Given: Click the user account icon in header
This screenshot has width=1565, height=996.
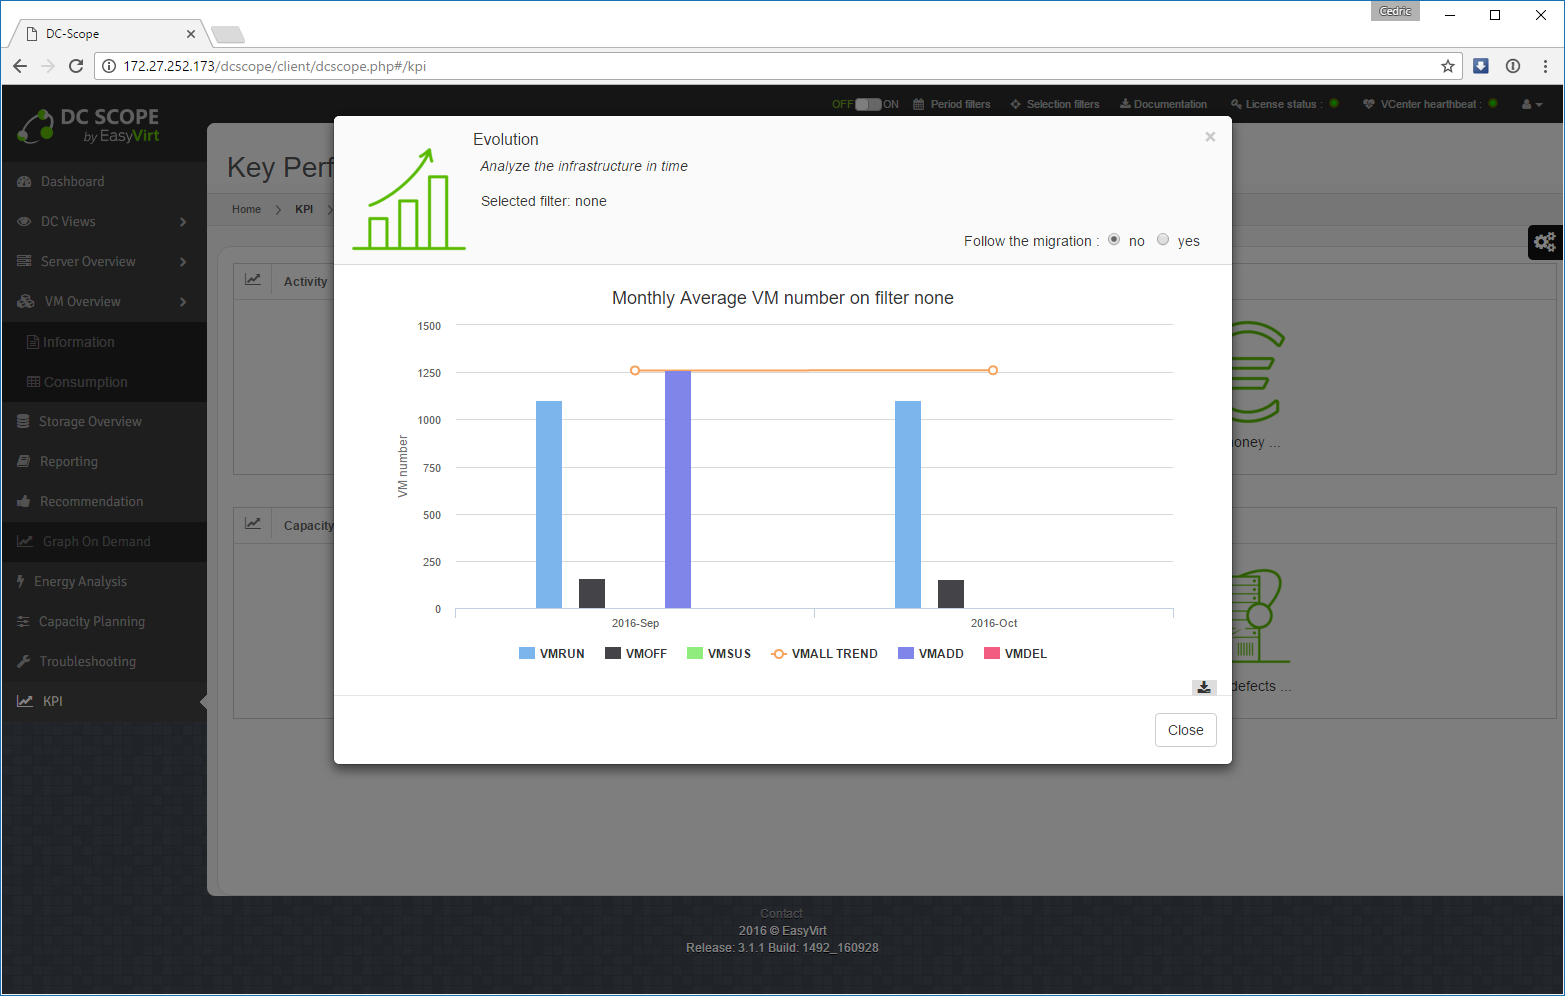Looking at the screenshot, I should pyautogui.click(x=1530, y=104).
